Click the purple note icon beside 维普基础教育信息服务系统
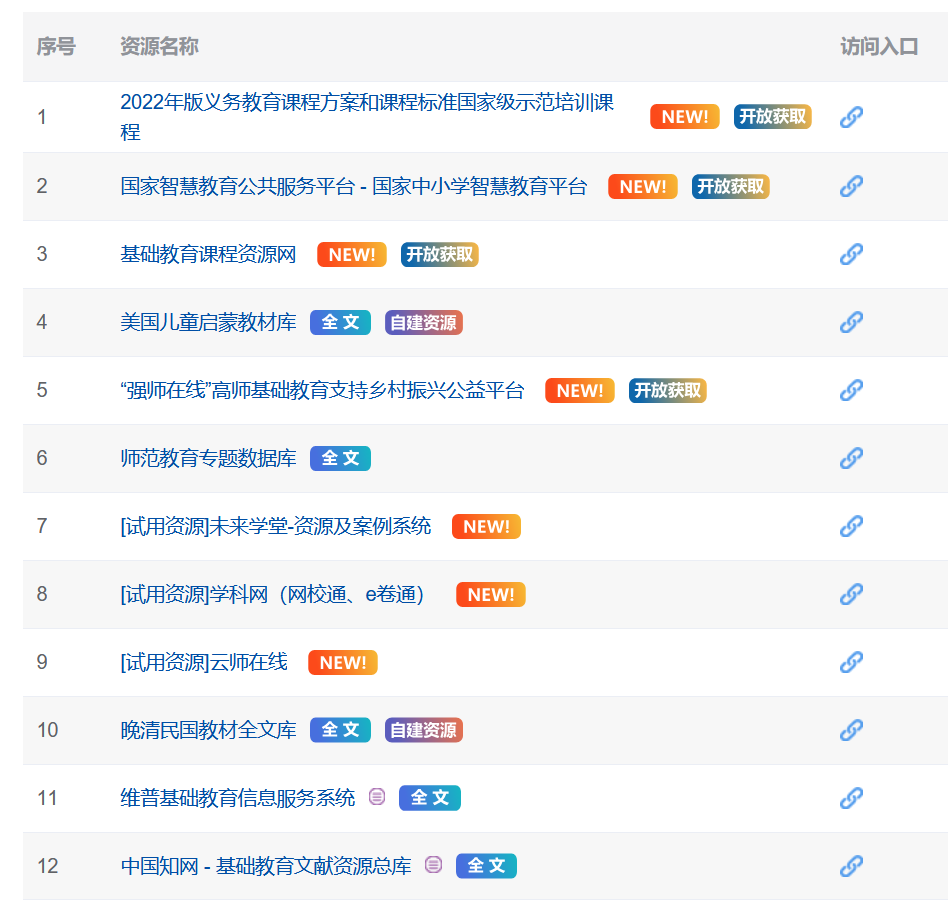 [x=377, y=797]
